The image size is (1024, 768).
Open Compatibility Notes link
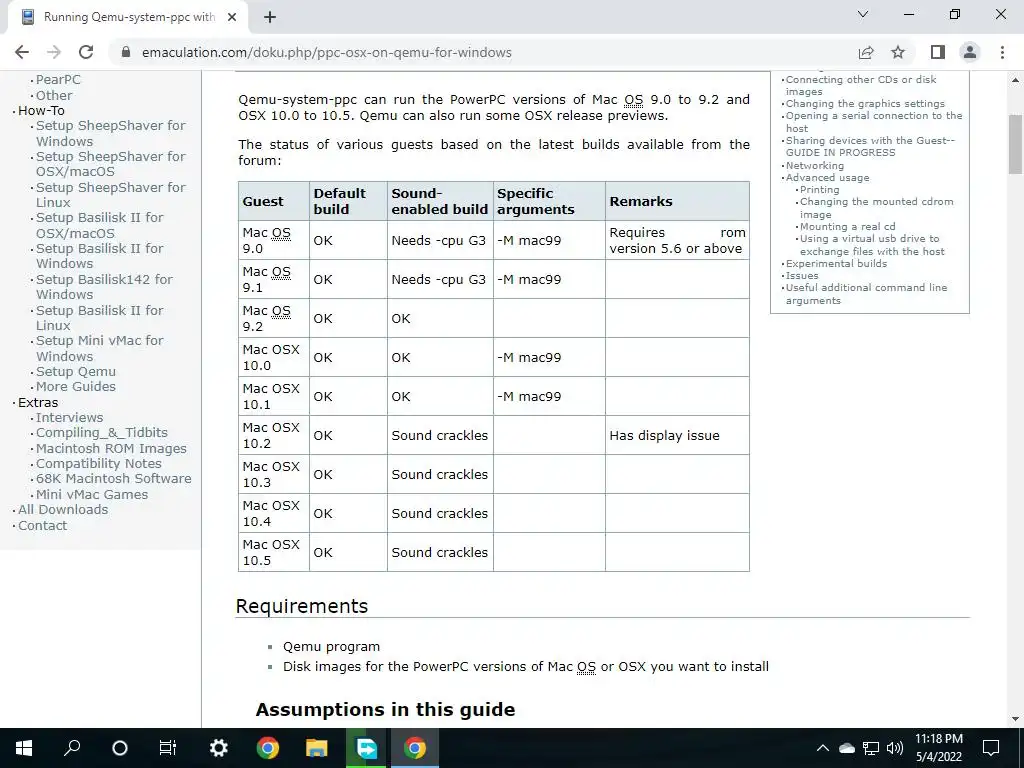99,464
